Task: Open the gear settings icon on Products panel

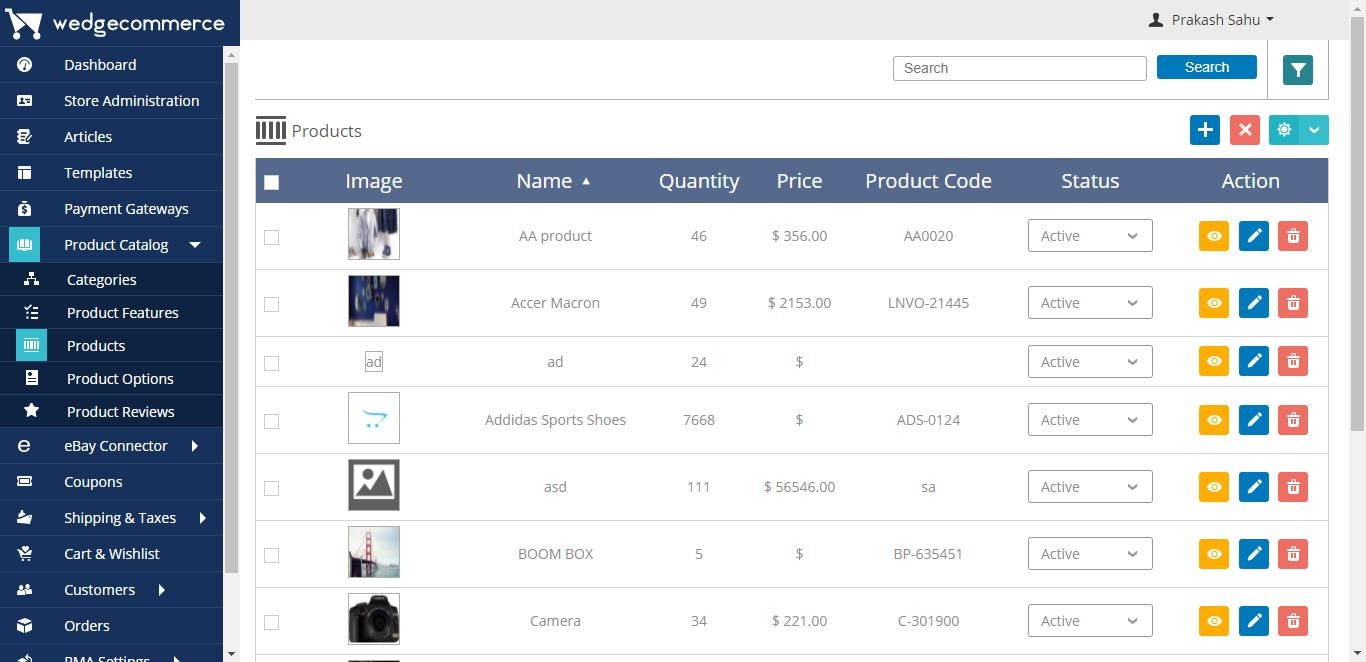Action: pyautogui.click(x=1284, y=129)
